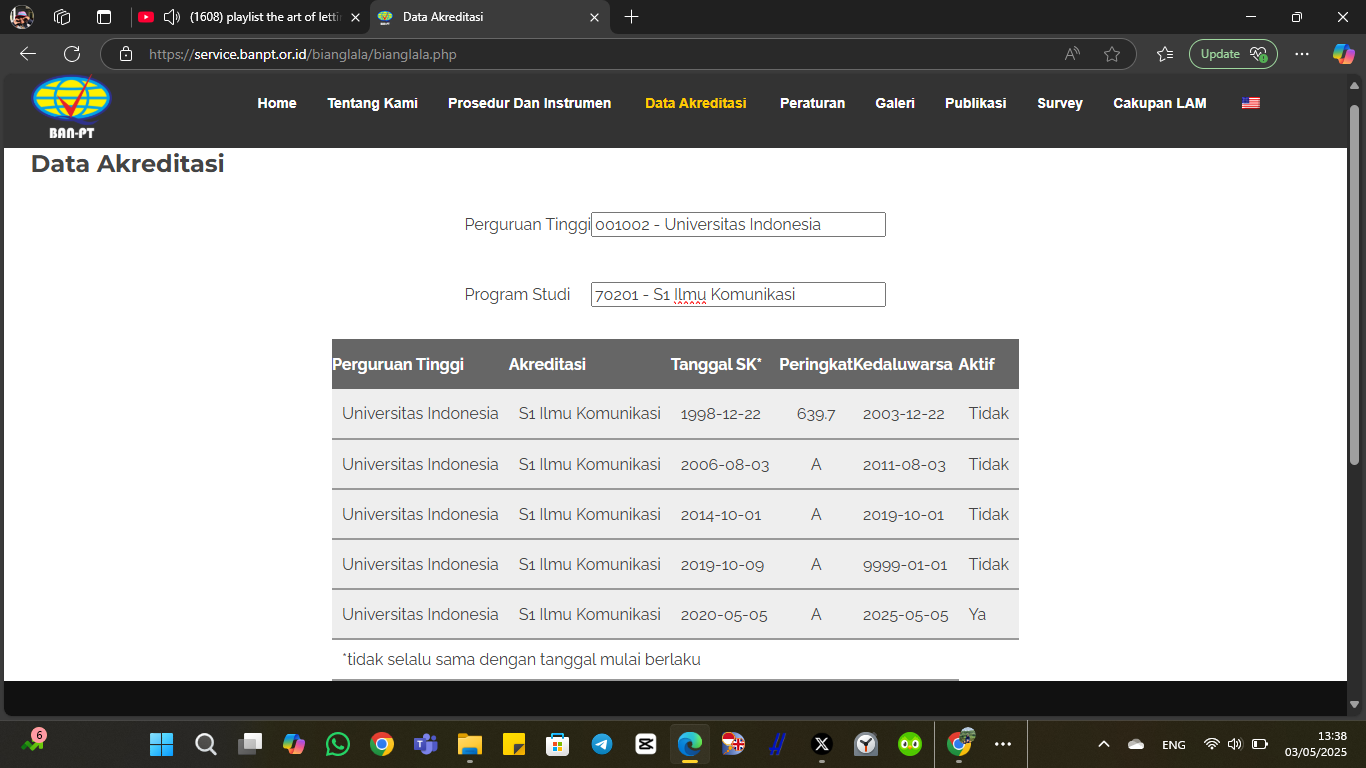Click the Tanggal SK column header
1366x768 pixels.
pos(716,364)
